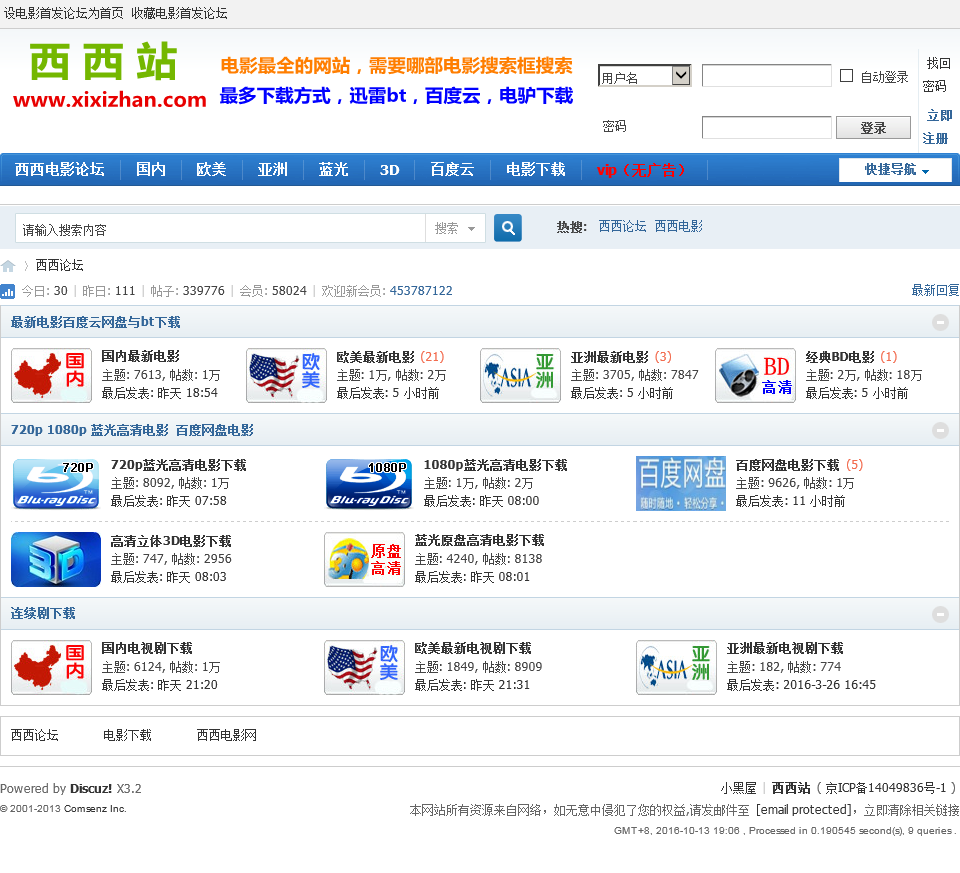The width and height of the screenshot is (960, 873).
Task: Open the 亚洲 nav item
Action: (272, 170)
